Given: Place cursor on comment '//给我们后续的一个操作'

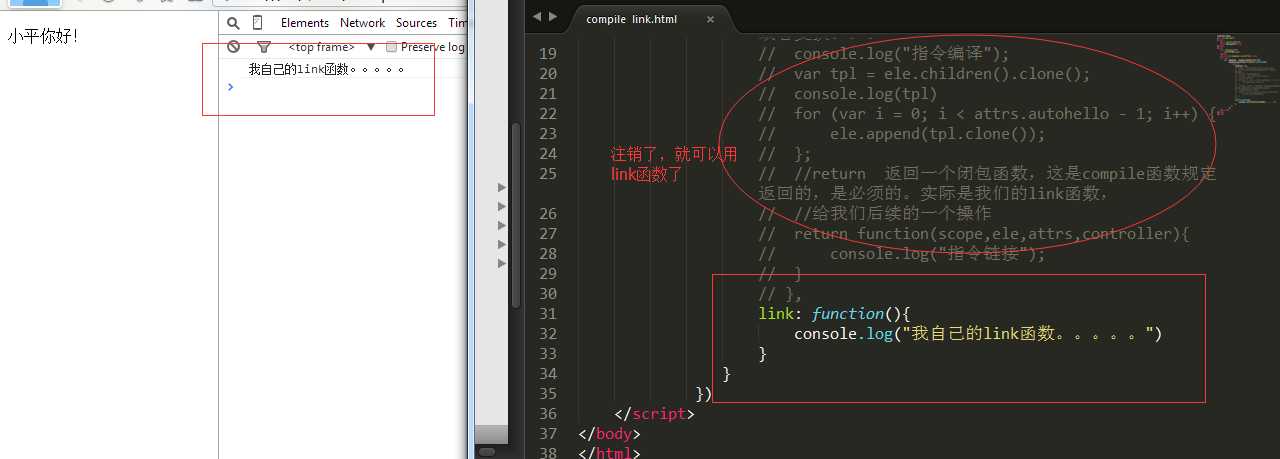Looking at the screenshot, I should (875, 213).
